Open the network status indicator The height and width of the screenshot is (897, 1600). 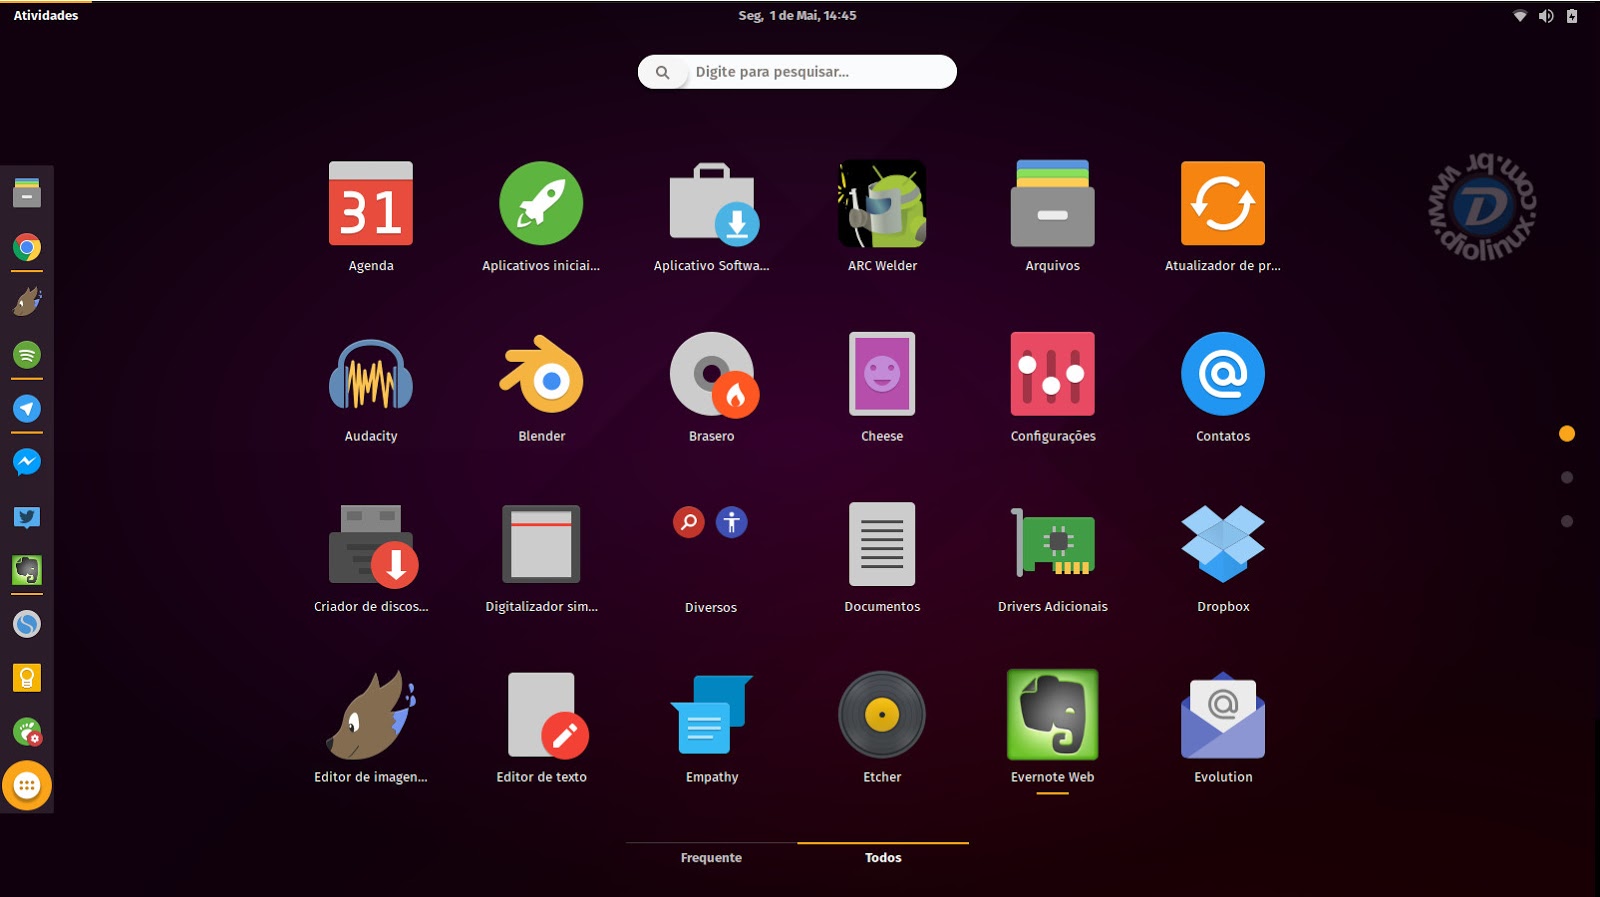pyautogui.click(x=1520, y=16)
